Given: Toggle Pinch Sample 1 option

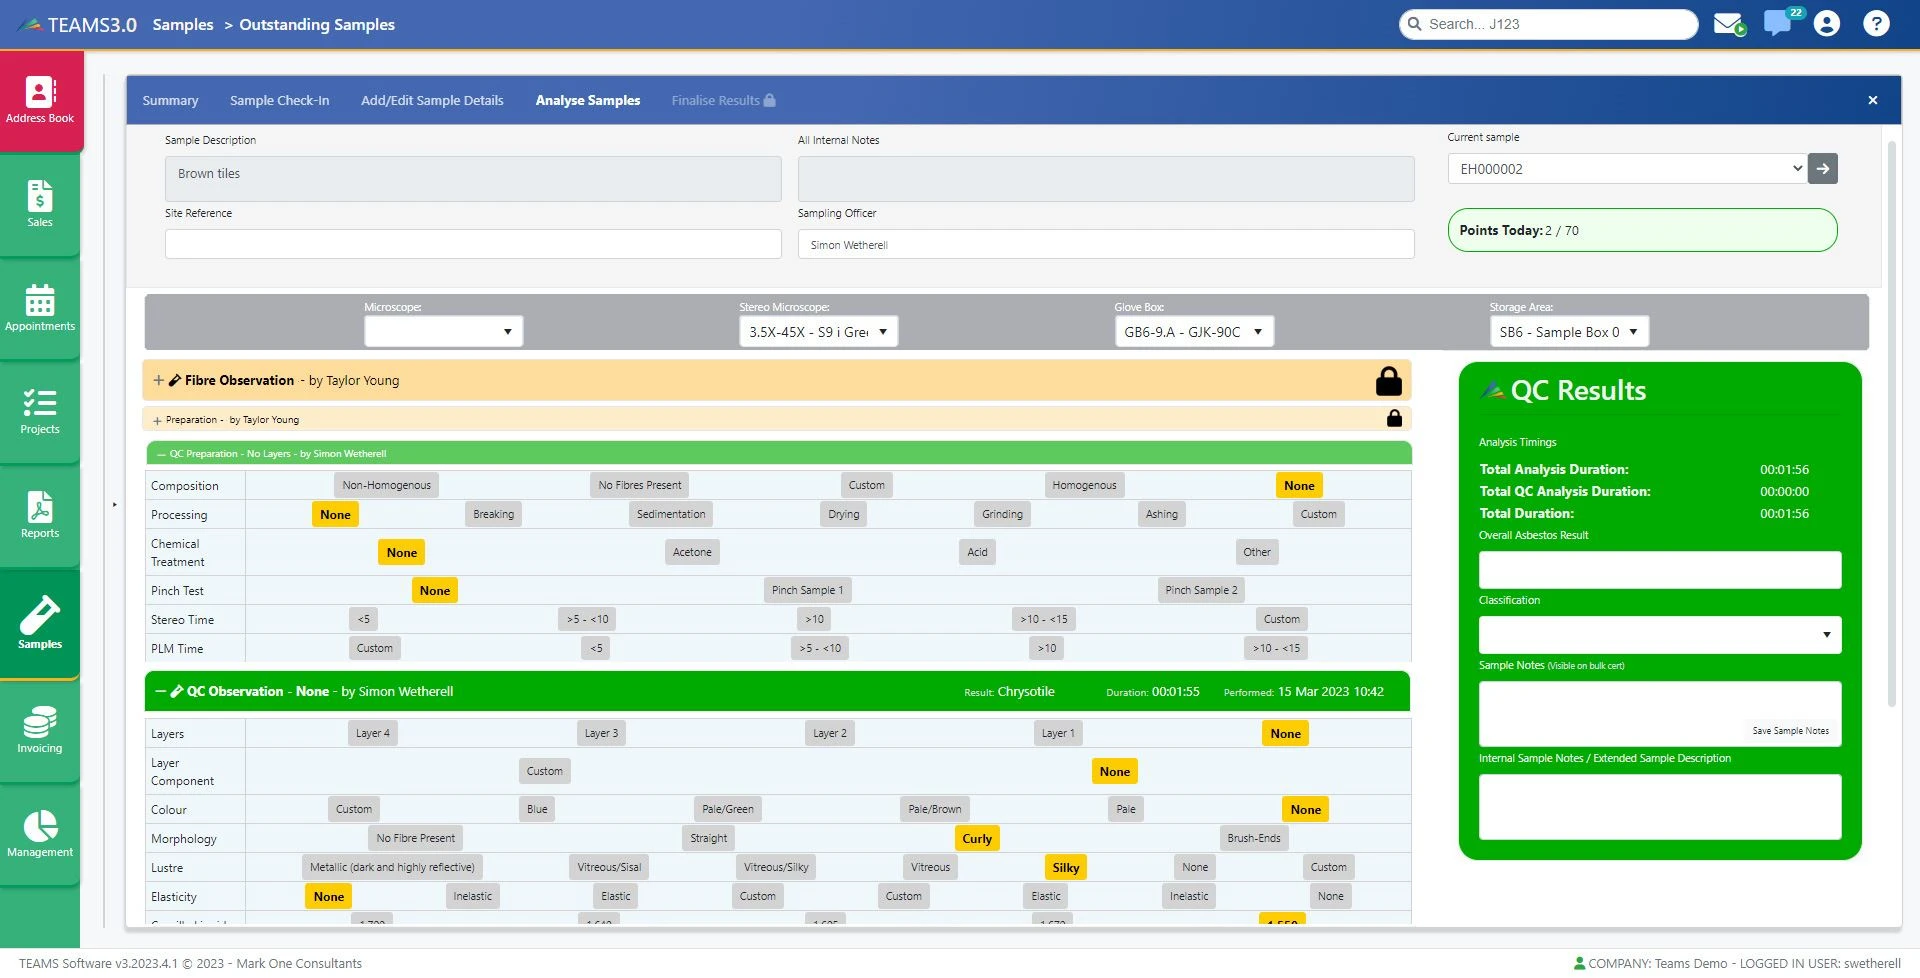Looking at the screenshot, I should click(x=807, y=591).
